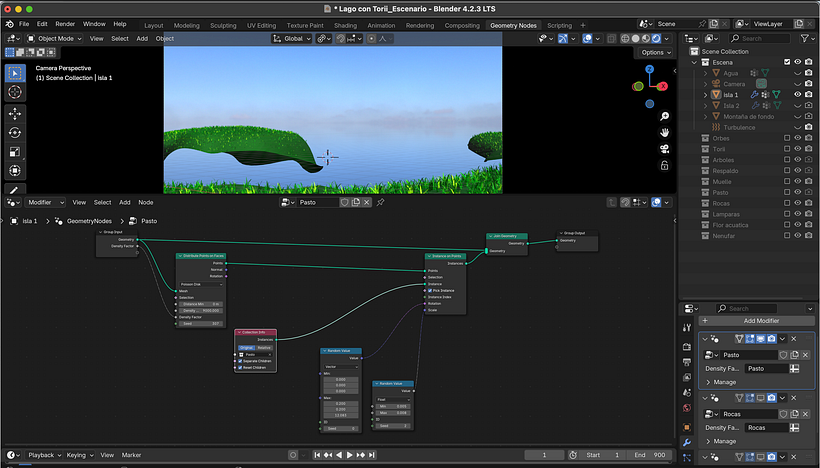Toggle eye visibility for Nenufar collection
Image resolution: width=820 pixels, height=468 pixels.
[x=798, y=236]
